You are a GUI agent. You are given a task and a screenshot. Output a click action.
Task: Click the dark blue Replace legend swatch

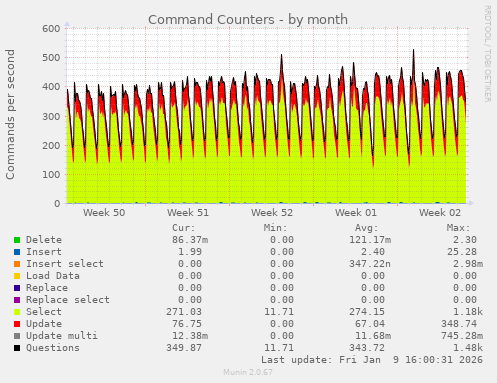click(x=17, y=288)
